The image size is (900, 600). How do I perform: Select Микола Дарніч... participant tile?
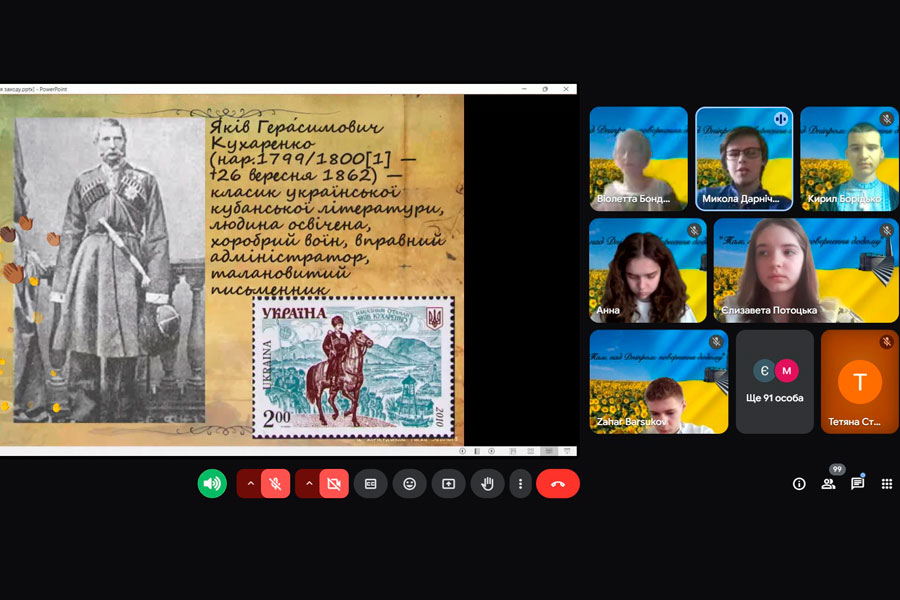click(744, 158)
